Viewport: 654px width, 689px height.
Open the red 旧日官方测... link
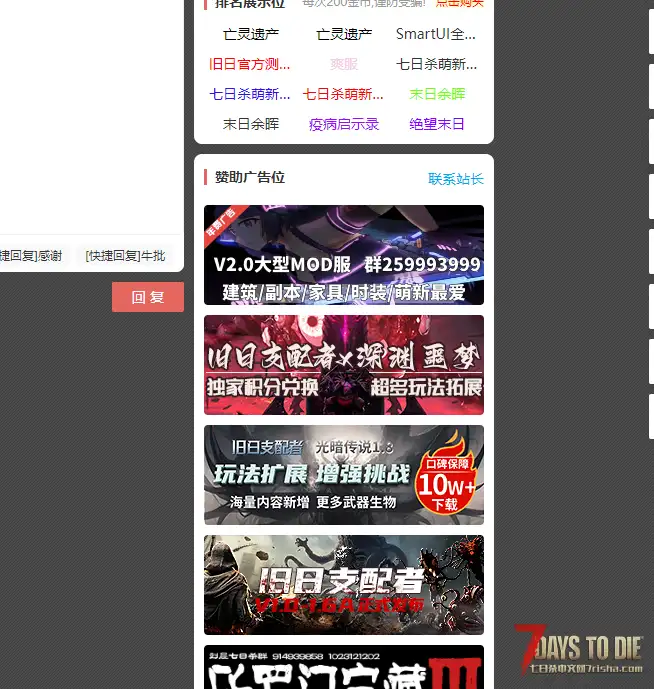250,64
